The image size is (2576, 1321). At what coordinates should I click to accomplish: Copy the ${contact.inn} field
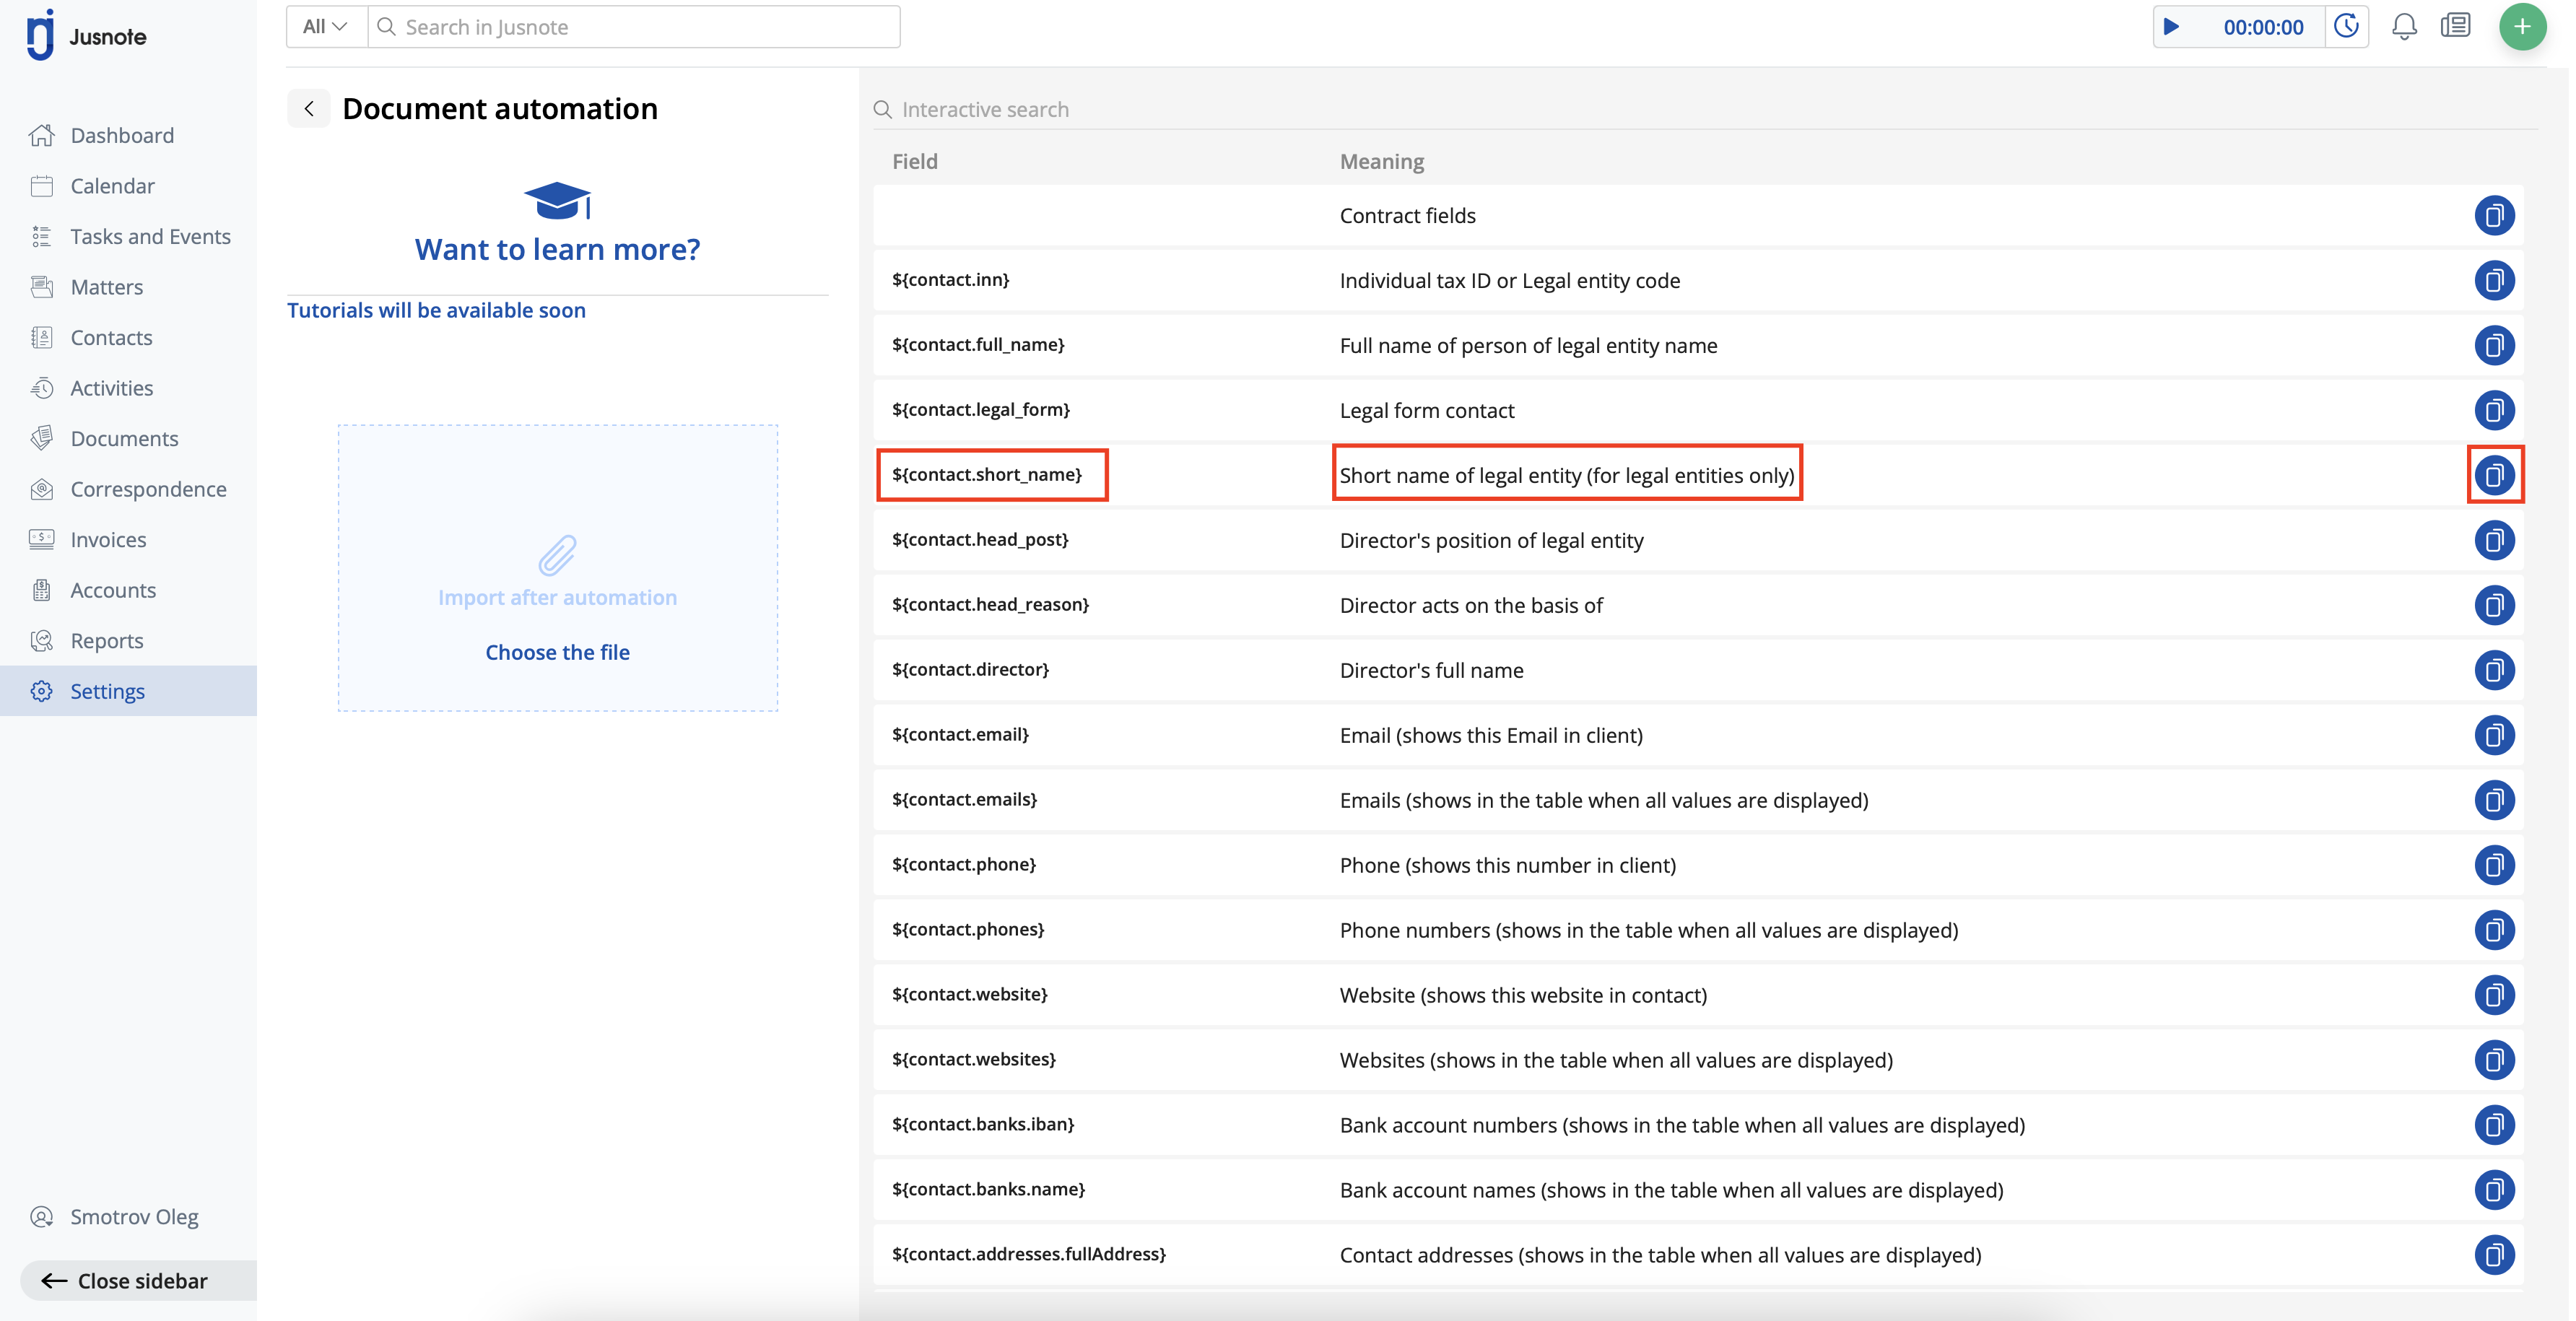(x=2494, y=280)
